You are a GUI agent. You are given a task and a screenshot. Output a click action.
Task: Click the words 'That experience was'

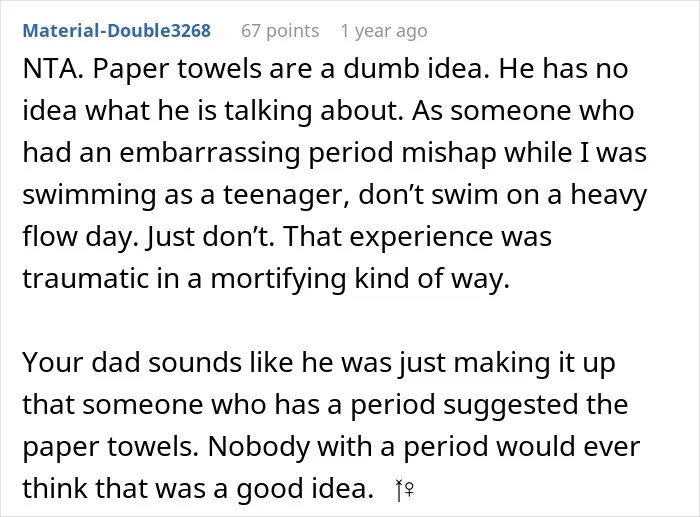(x=417, y=237)
